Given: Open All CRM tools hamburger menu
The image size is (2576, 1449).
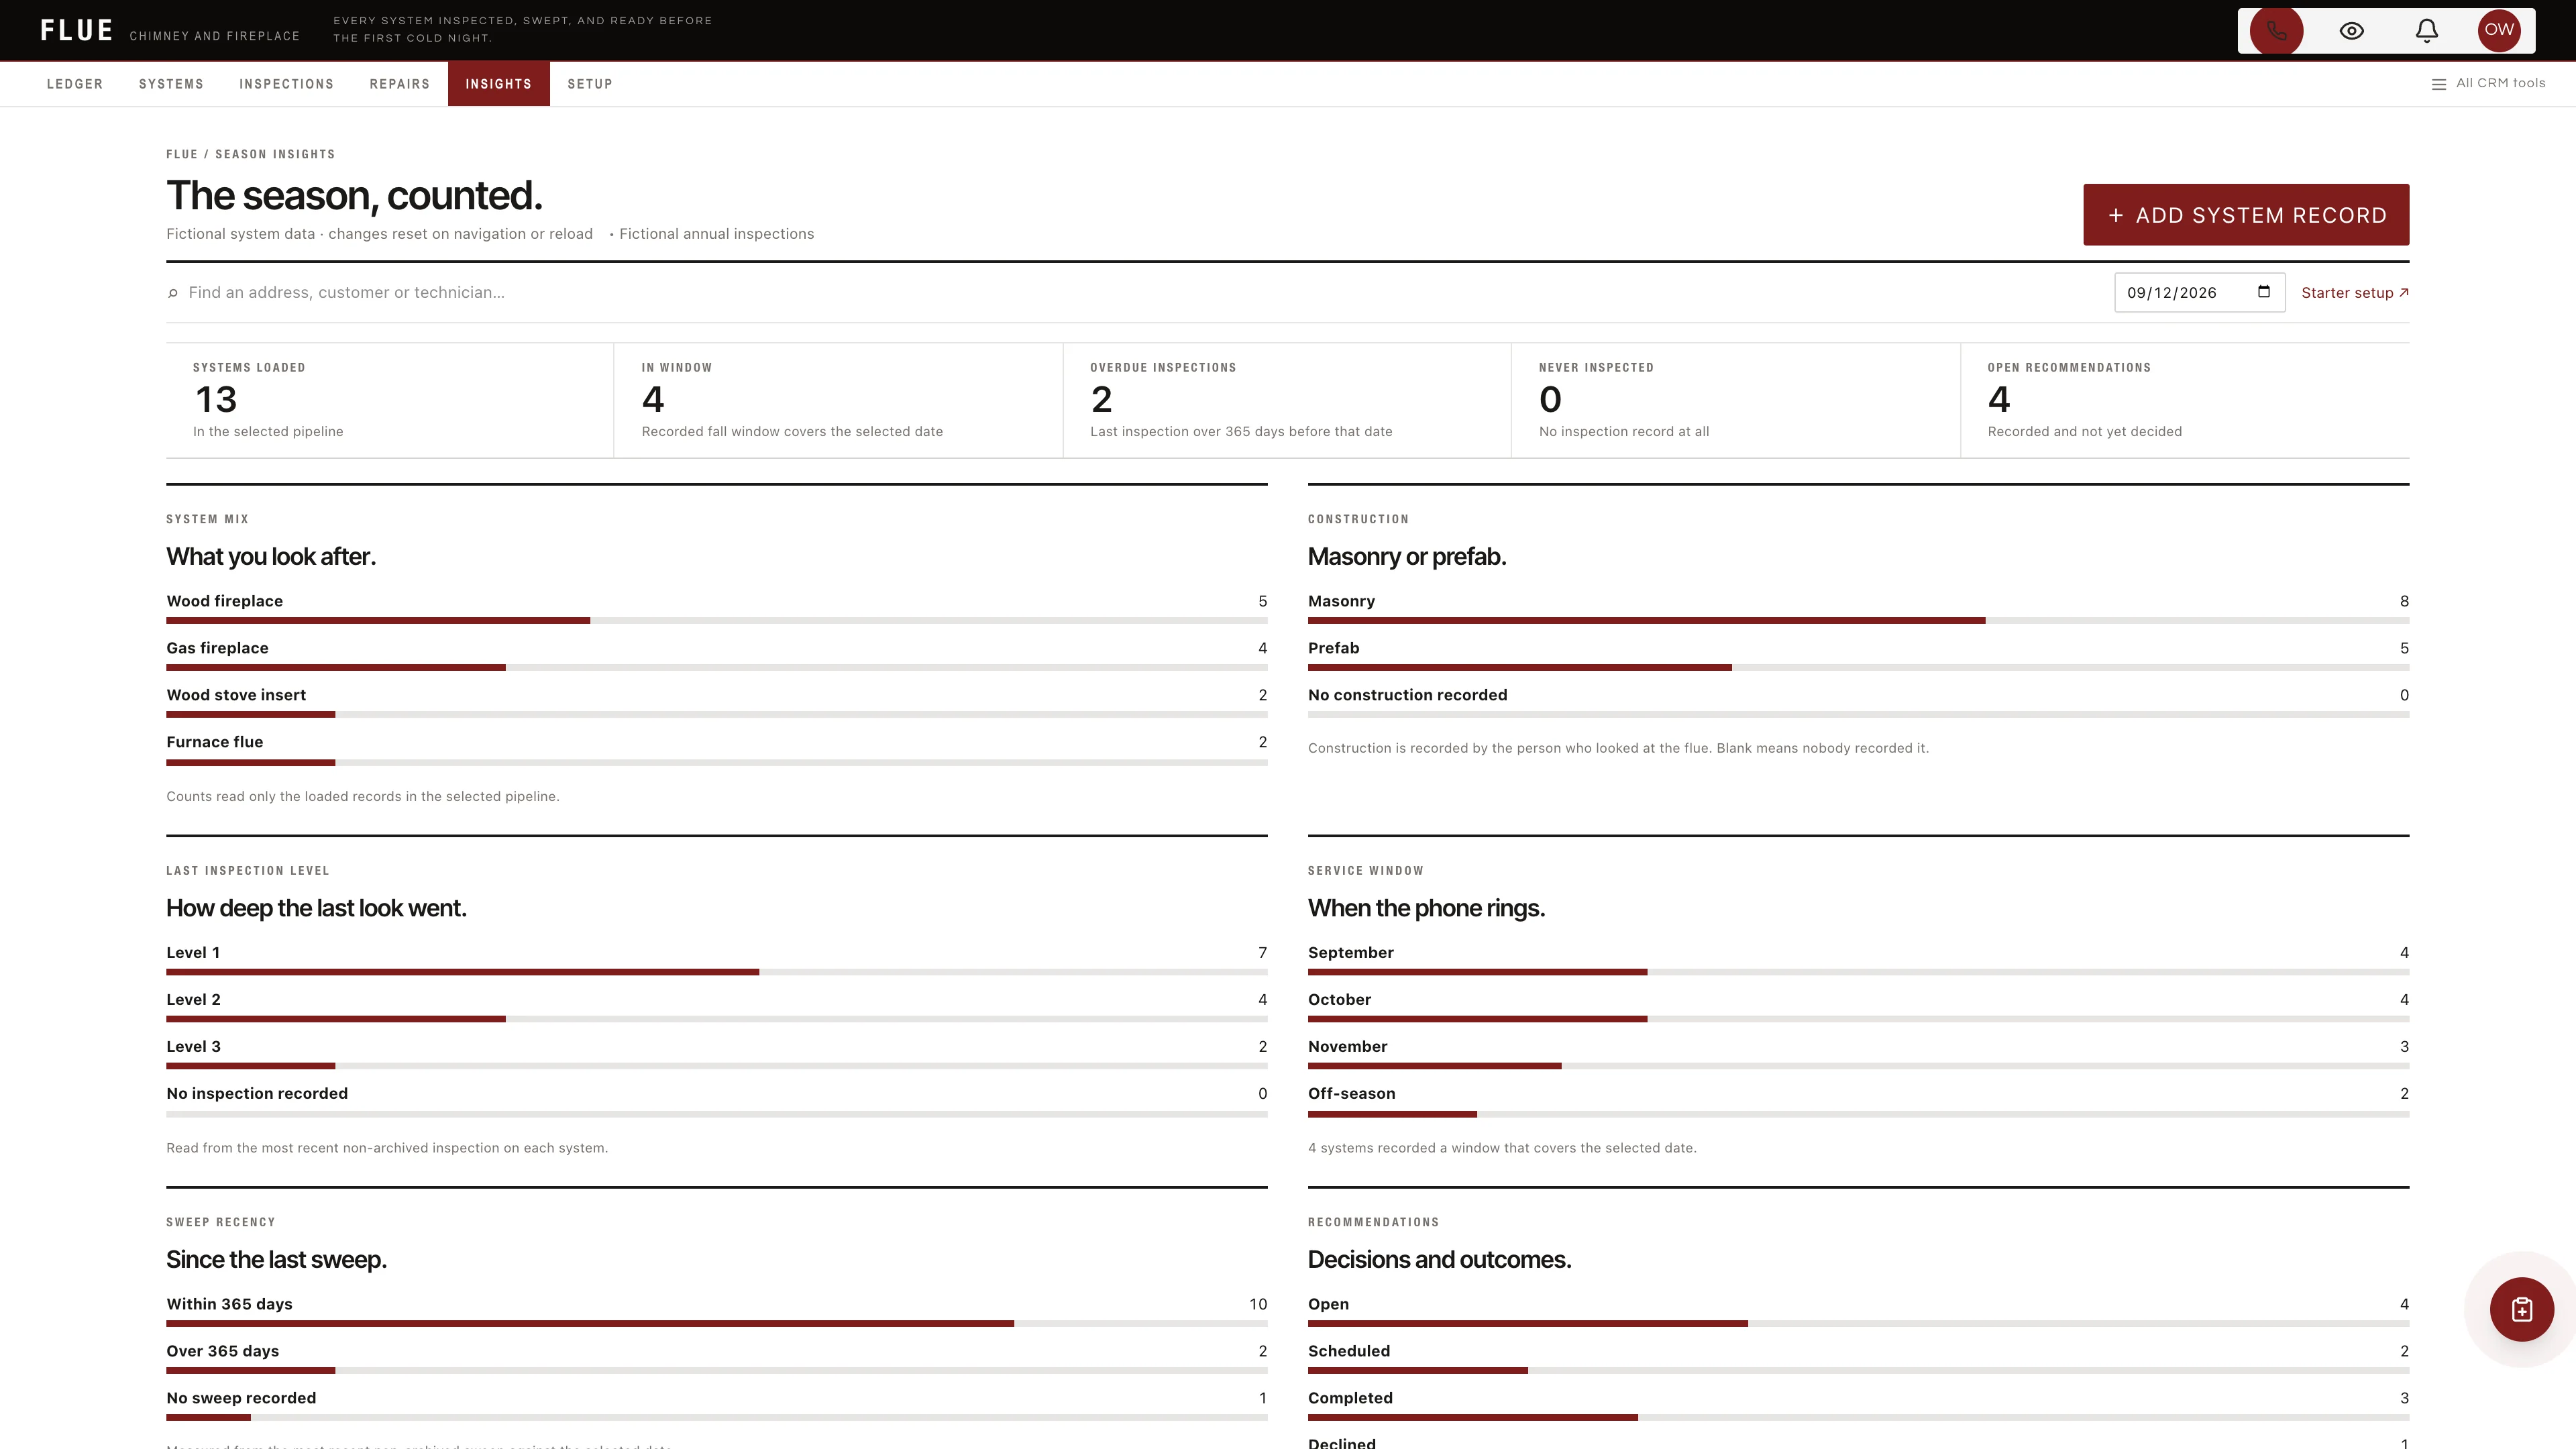Looking at the screenshot, I should click(2488, 83).
